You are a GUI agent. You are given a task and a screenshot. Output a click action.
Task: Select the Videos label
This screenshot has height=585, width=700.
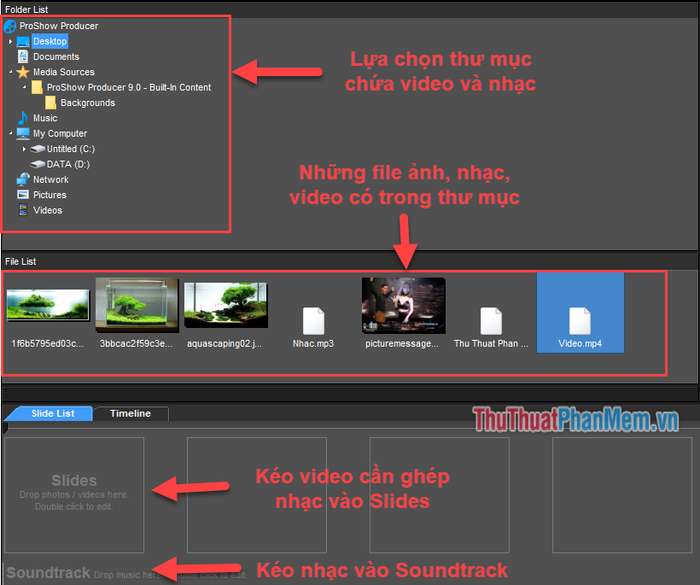[47, 210]
